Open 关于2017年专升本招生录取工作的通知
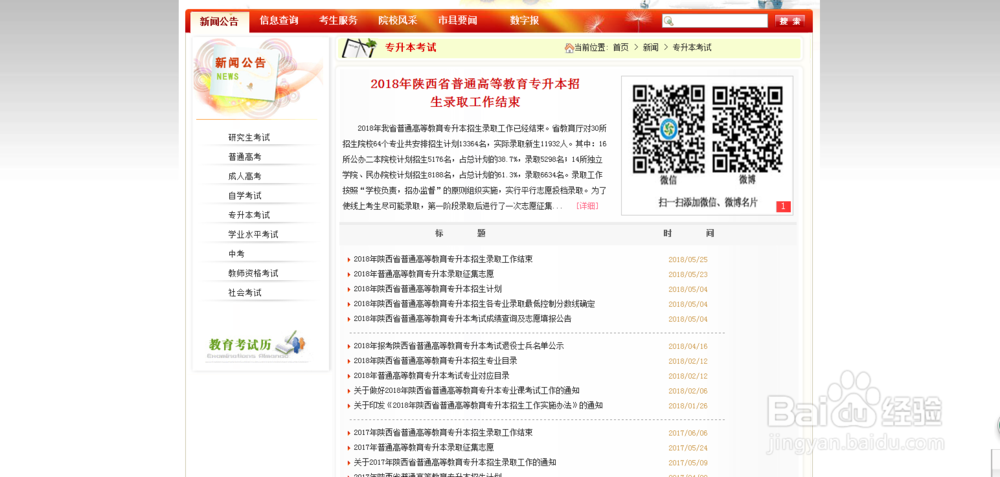The width and height of the screenshot is (1000, 477). click(x=455, y=462)
